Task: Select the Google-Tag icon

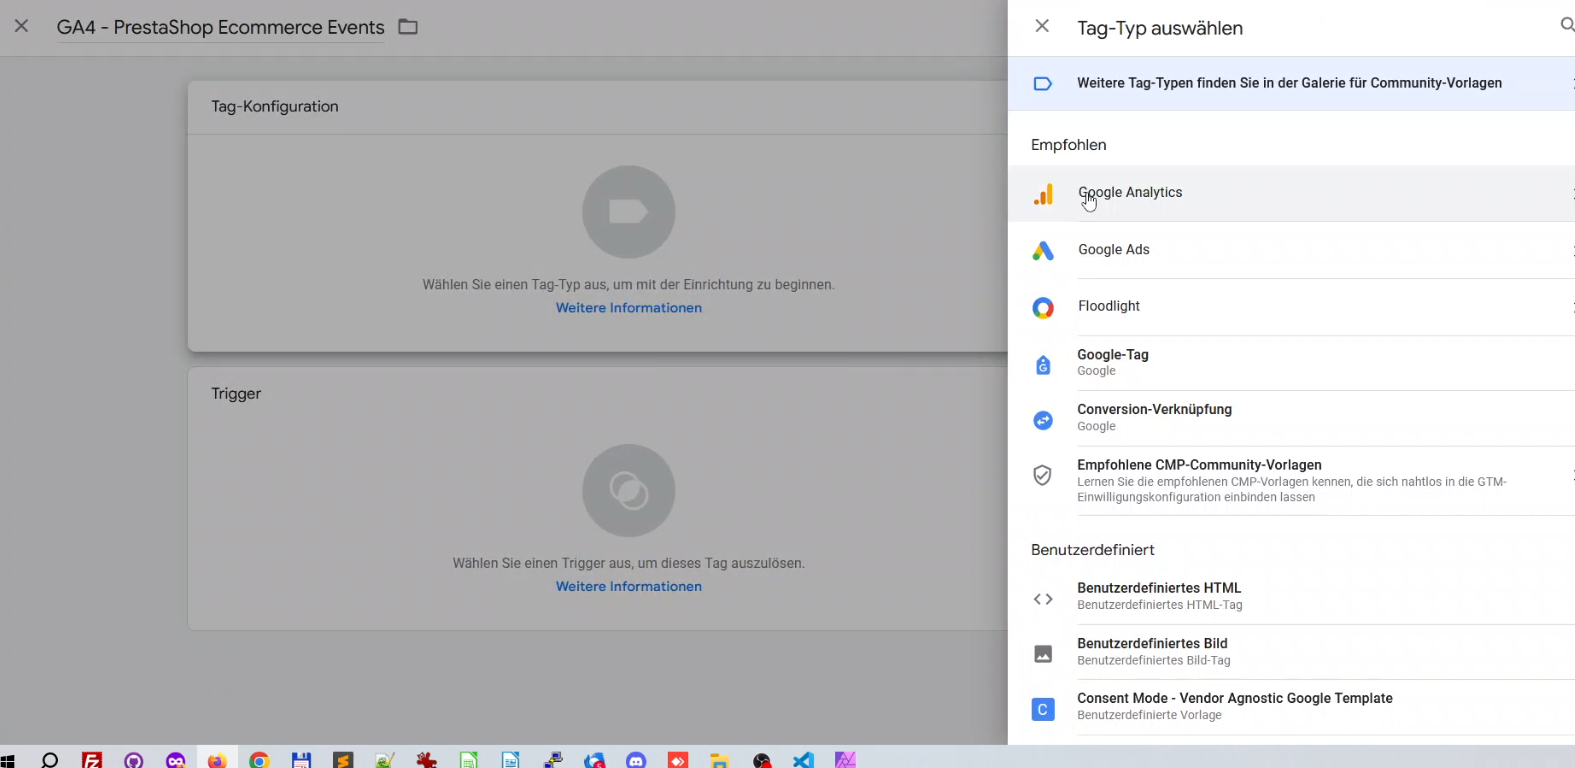Action: (x=1043, y=365)
